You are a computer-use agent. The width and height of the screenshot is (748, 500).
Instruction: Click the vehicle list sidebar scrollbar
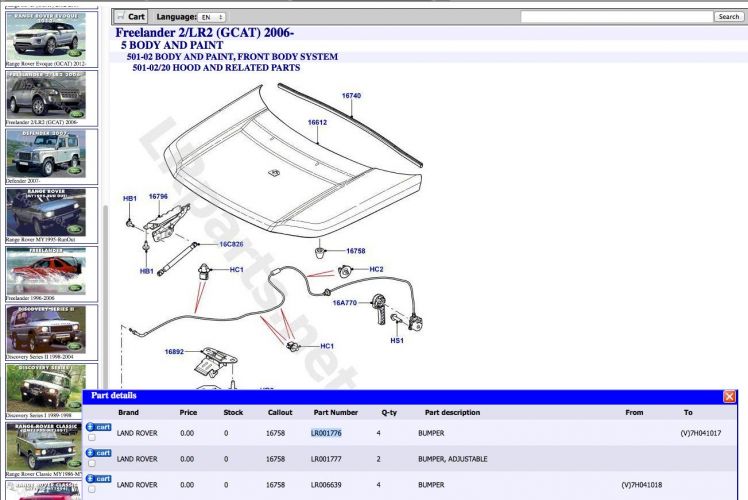(105, 296)
